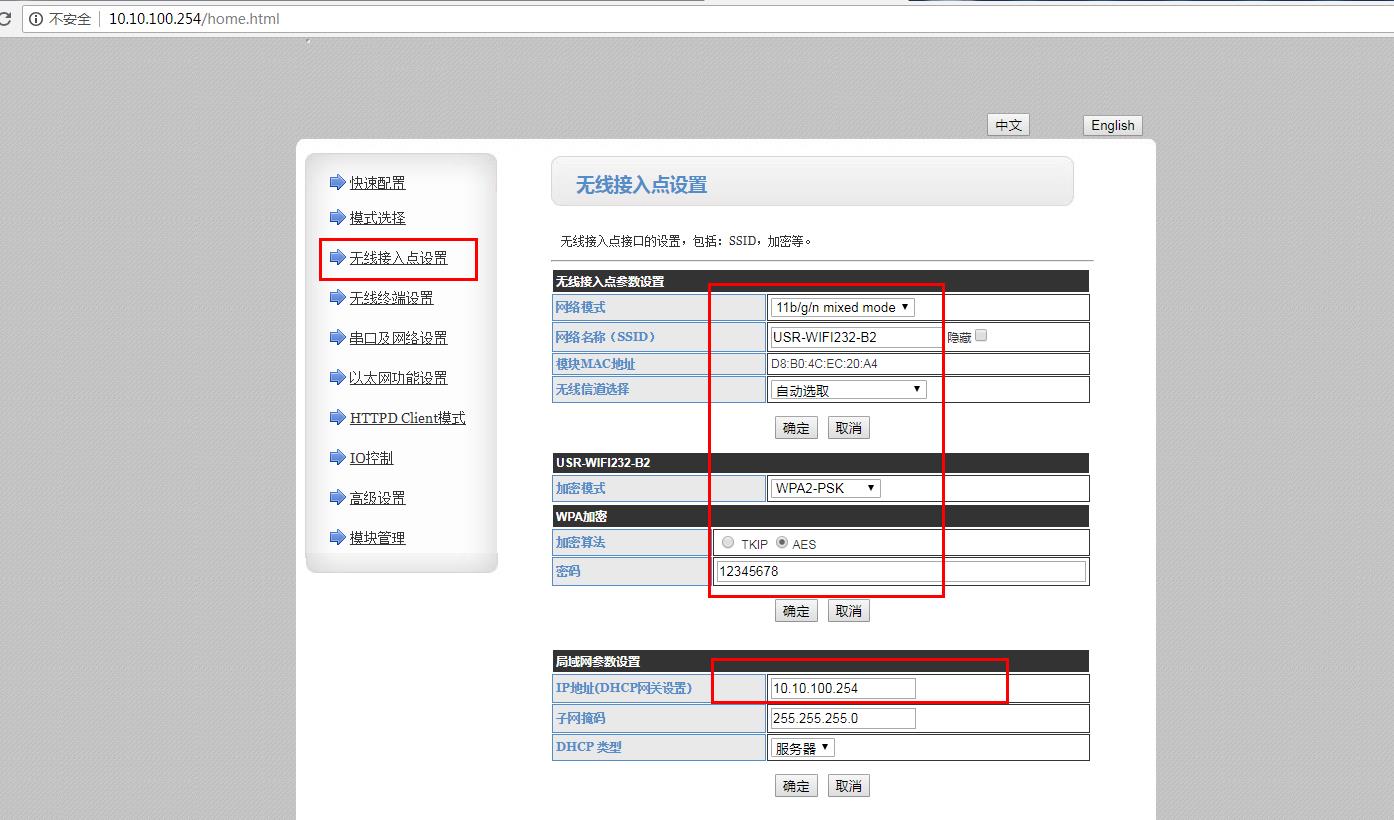Click the 密码 password input field
The width and height of the screenshot is (1394, 820).
[x=900, y=571]
